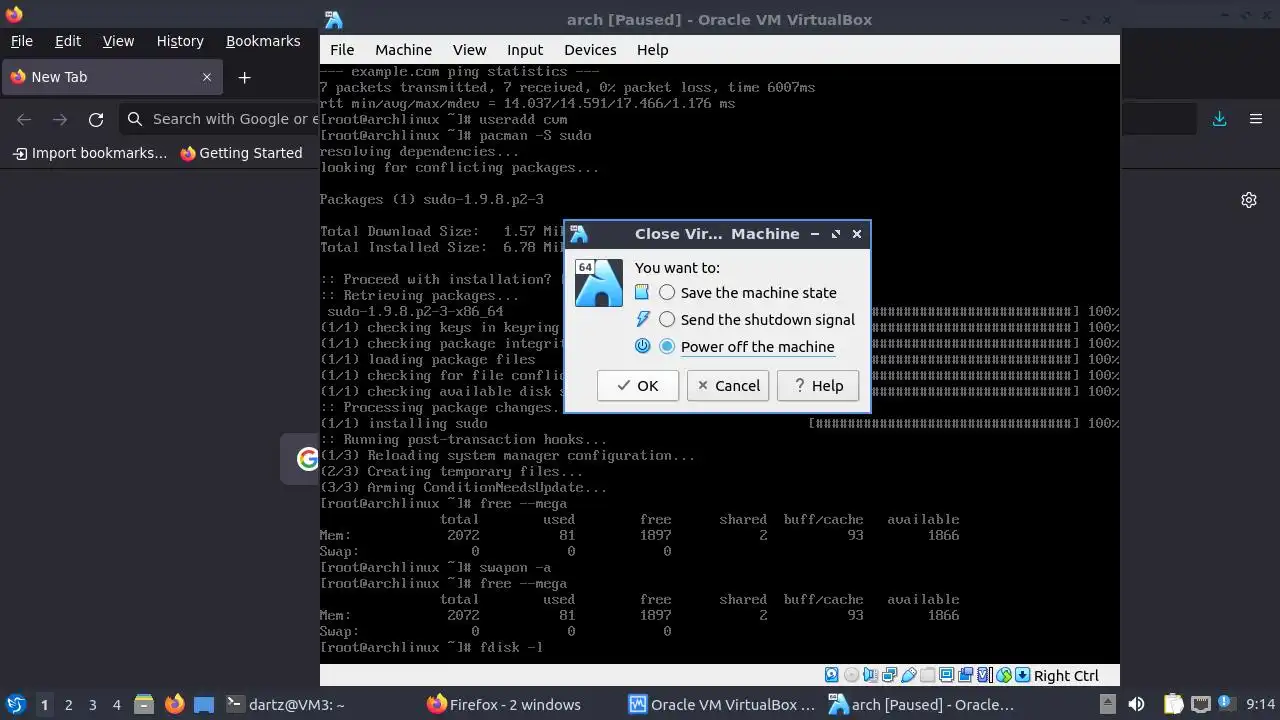Click recording indicator in VM status bar
The height and width of the screenshot is (720, 1280).
tap(966, 676)
